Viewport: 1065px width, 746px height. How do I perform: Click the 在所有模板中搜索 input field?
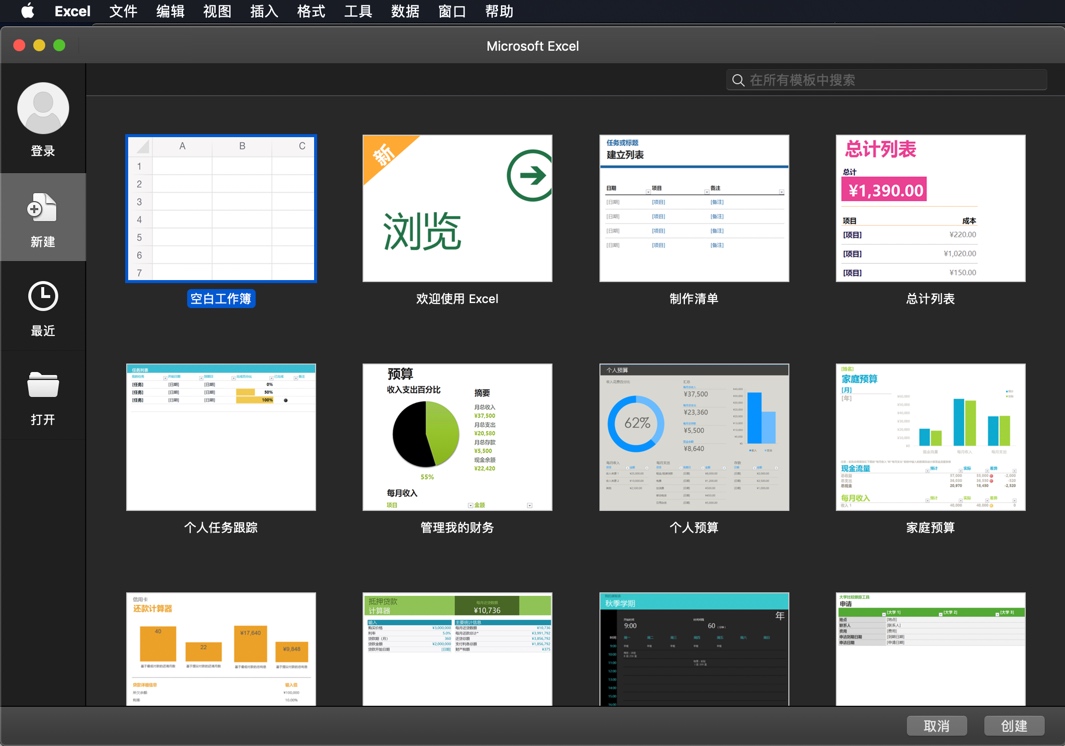[x=890, y=79]
